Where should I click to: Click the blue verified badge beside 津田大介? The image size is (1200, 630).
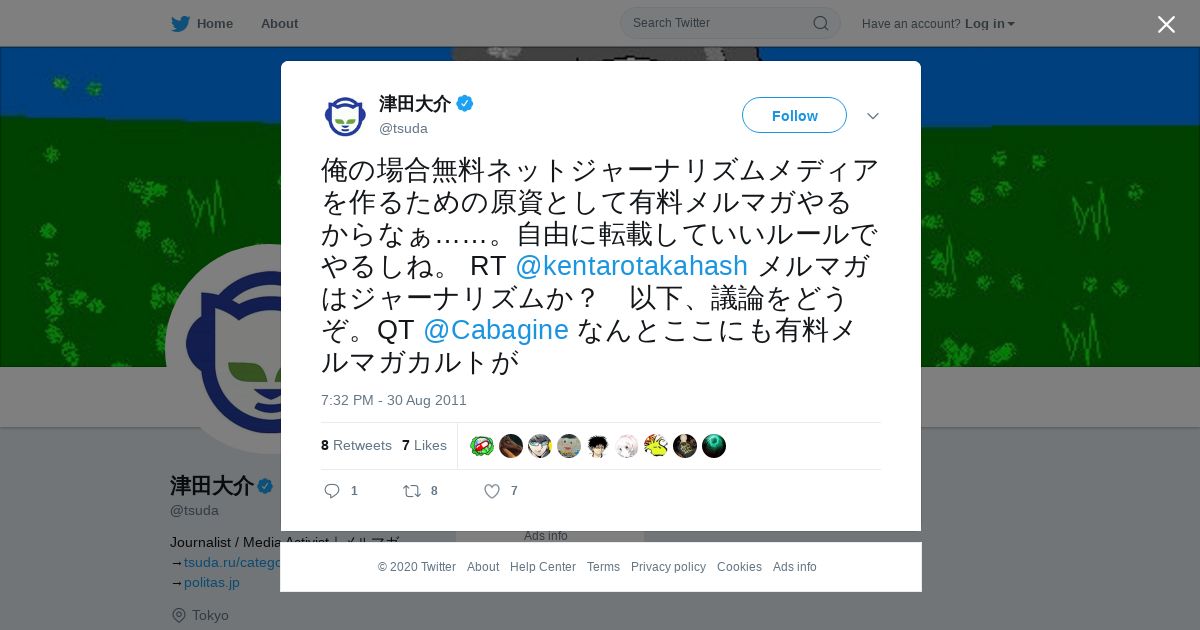[465, 103]
